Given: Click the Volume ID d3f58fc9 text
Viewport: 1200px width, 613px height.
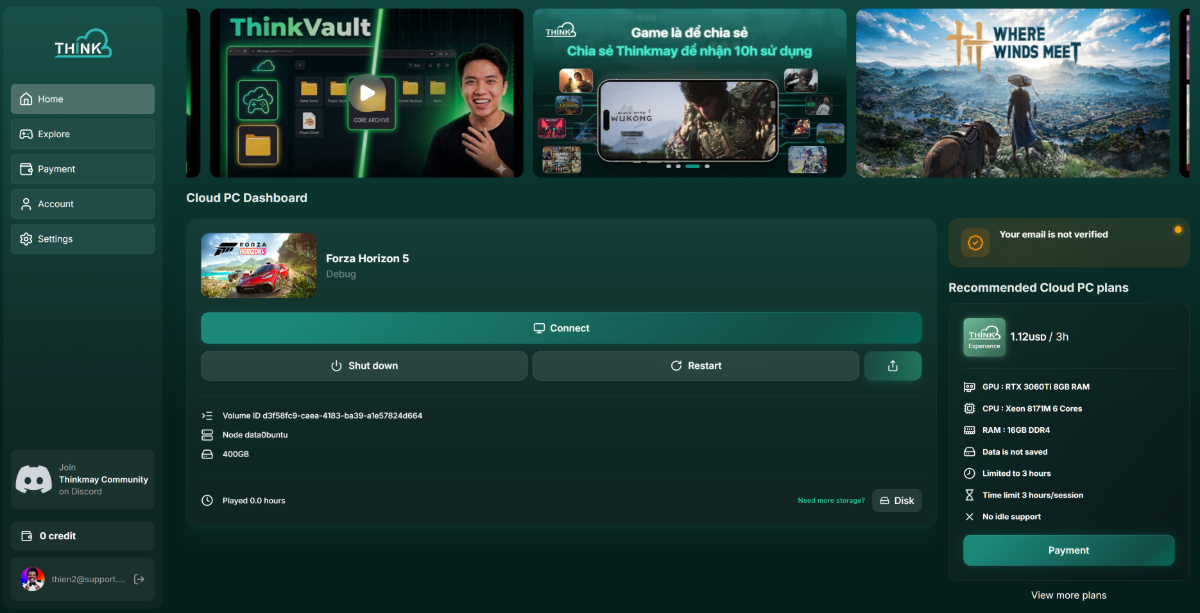Looking at the screenshot, I should [x=322, y=415].
